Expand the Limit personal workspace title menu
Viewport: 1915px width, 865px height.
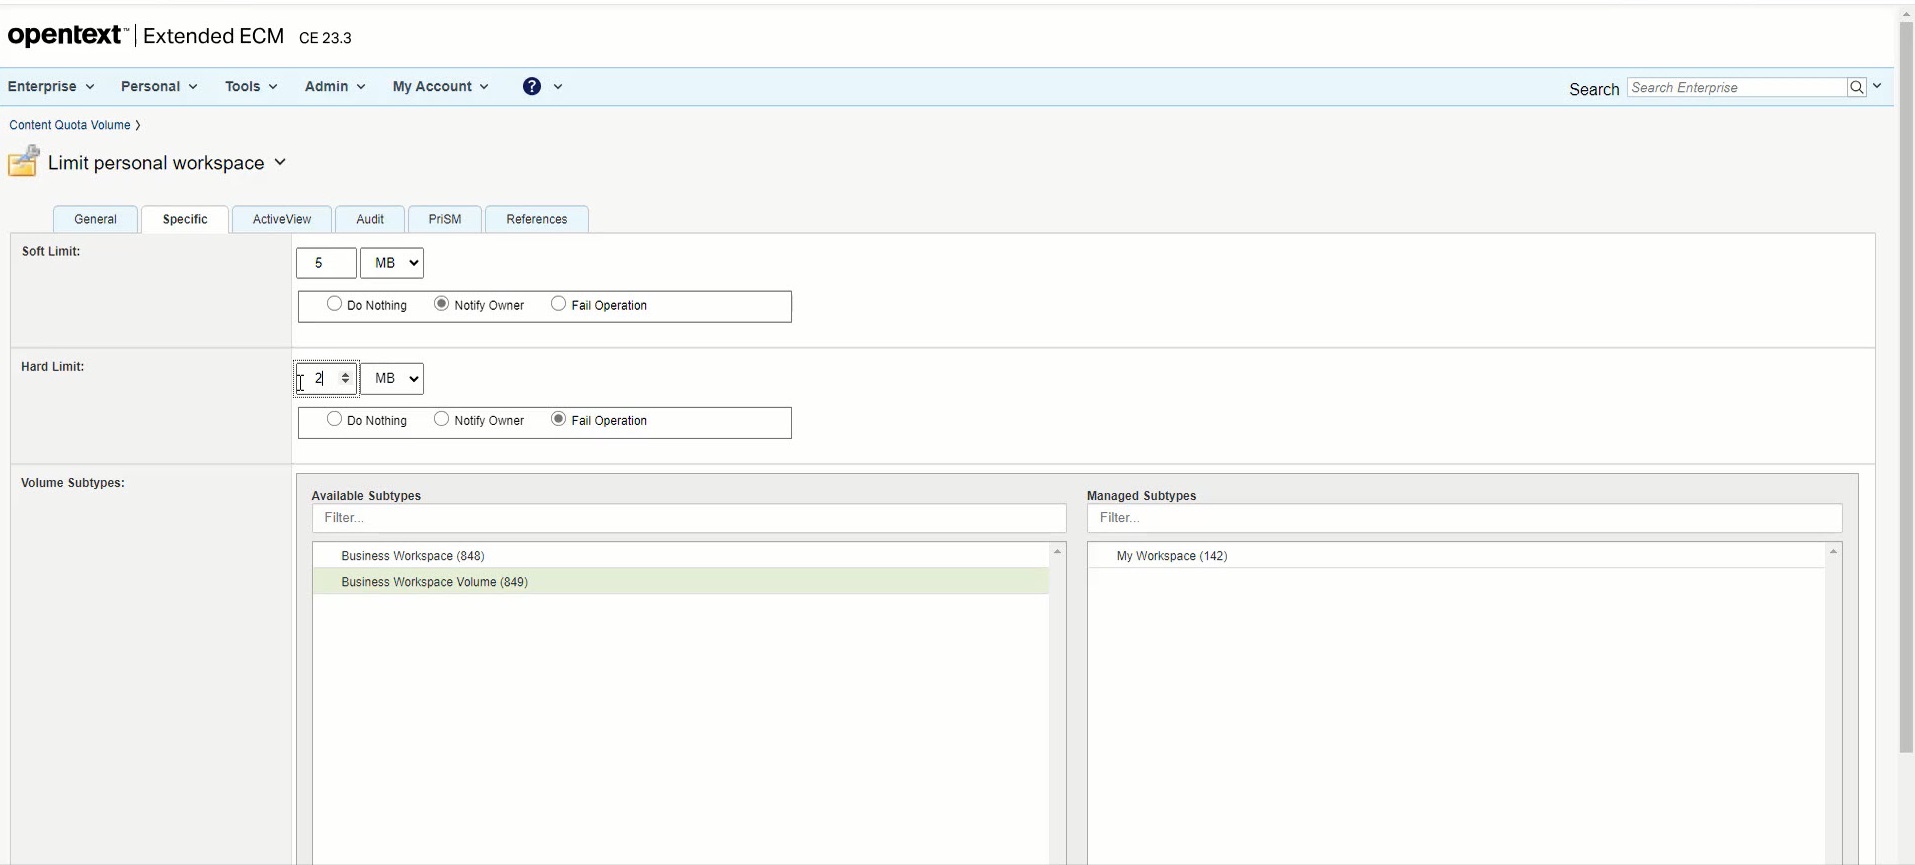point(280,162)
